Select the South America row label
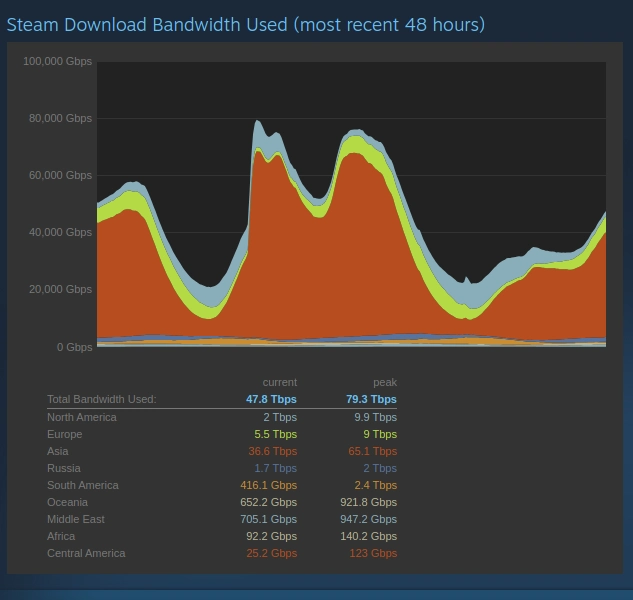Screen dimensions: 633x600 click(x=83, y=485)
